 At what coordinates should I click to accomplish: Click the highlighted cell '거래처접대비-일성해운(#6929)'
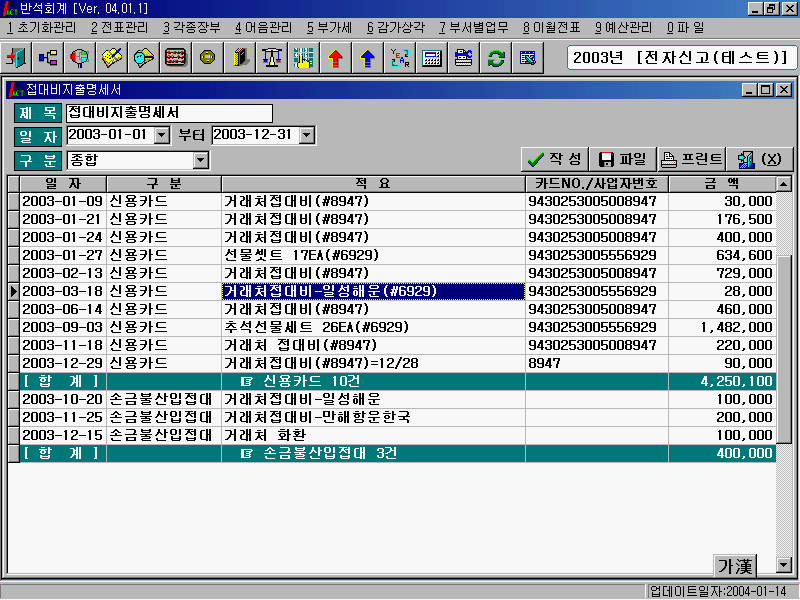tap(373, 291)
